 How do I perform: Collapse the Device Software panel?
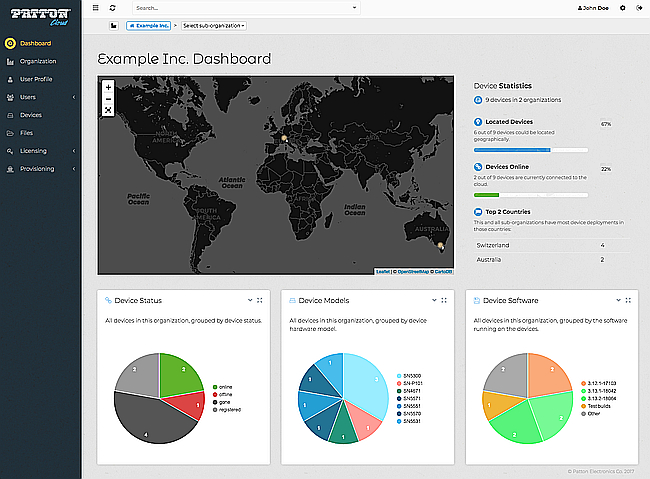pyautogui.click(x=618, y=300)
